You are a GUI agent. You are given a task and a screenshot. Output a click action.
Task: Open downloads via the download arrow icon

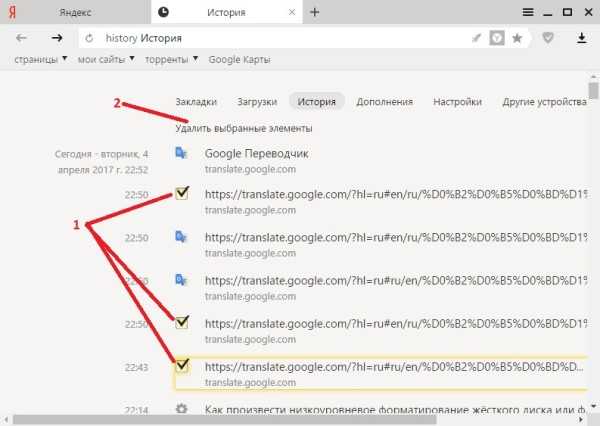click(582, 38)
